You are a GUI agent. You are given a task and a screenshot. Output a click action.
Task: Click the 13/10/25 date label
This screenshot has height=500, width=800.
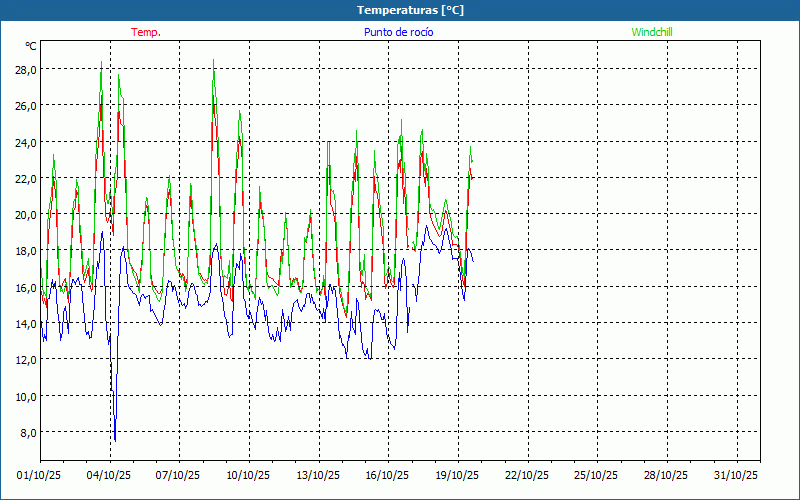coord(319,475)
